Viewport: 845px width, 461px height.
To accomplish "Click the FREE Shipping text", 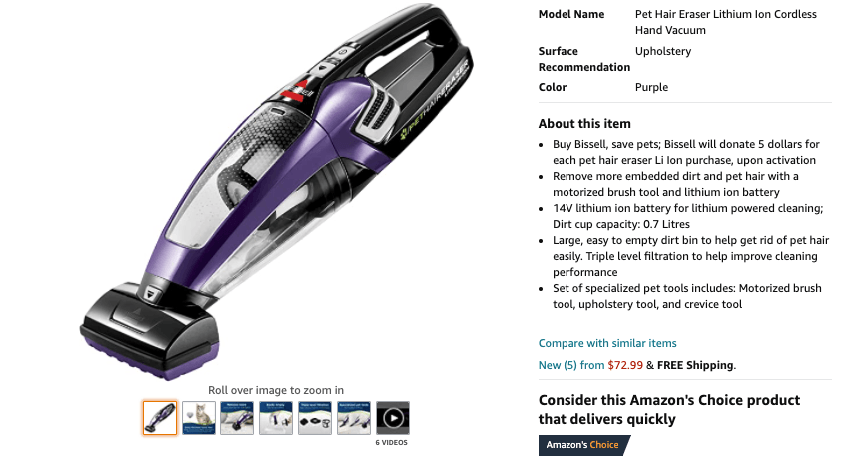I will [696, 365].
